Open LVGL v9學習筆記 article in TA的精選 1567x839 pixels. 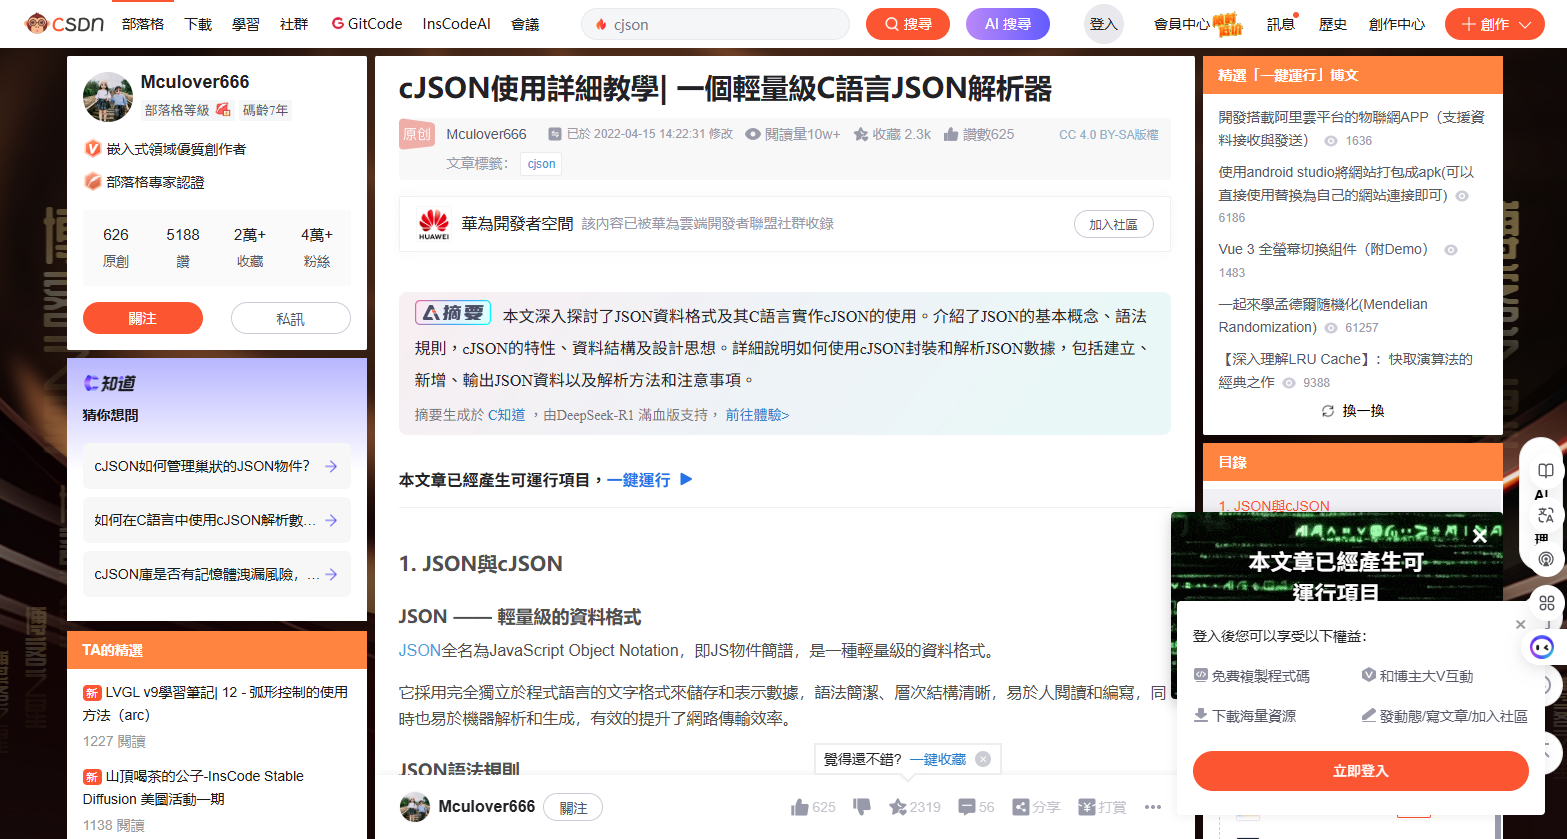216,703
